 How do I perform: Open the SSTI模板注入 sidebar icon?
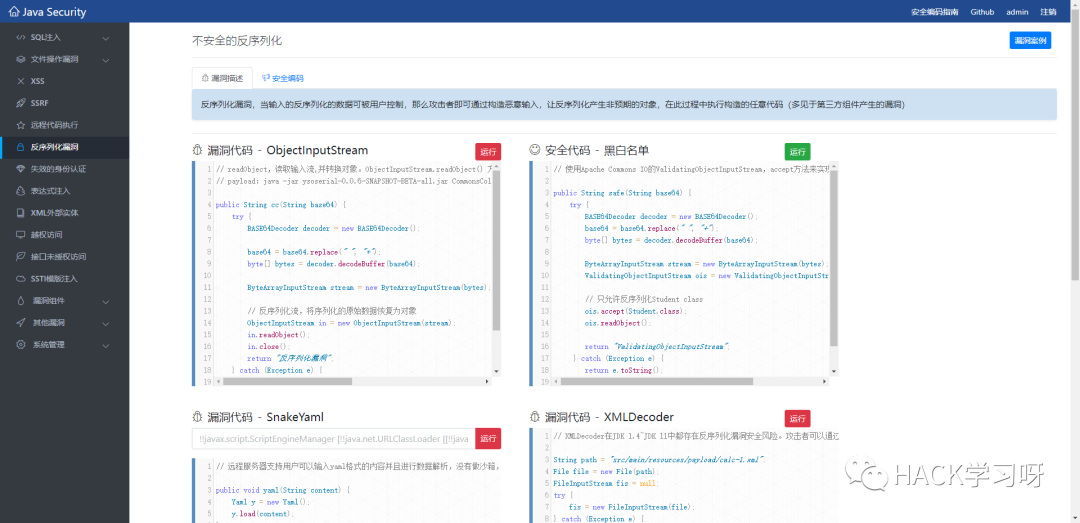21,278
